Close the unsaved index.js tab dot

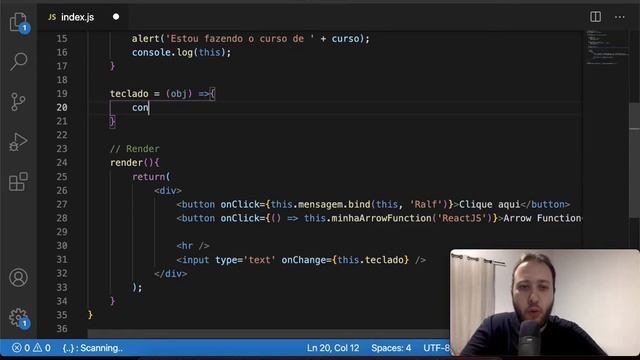pos(116,17)
